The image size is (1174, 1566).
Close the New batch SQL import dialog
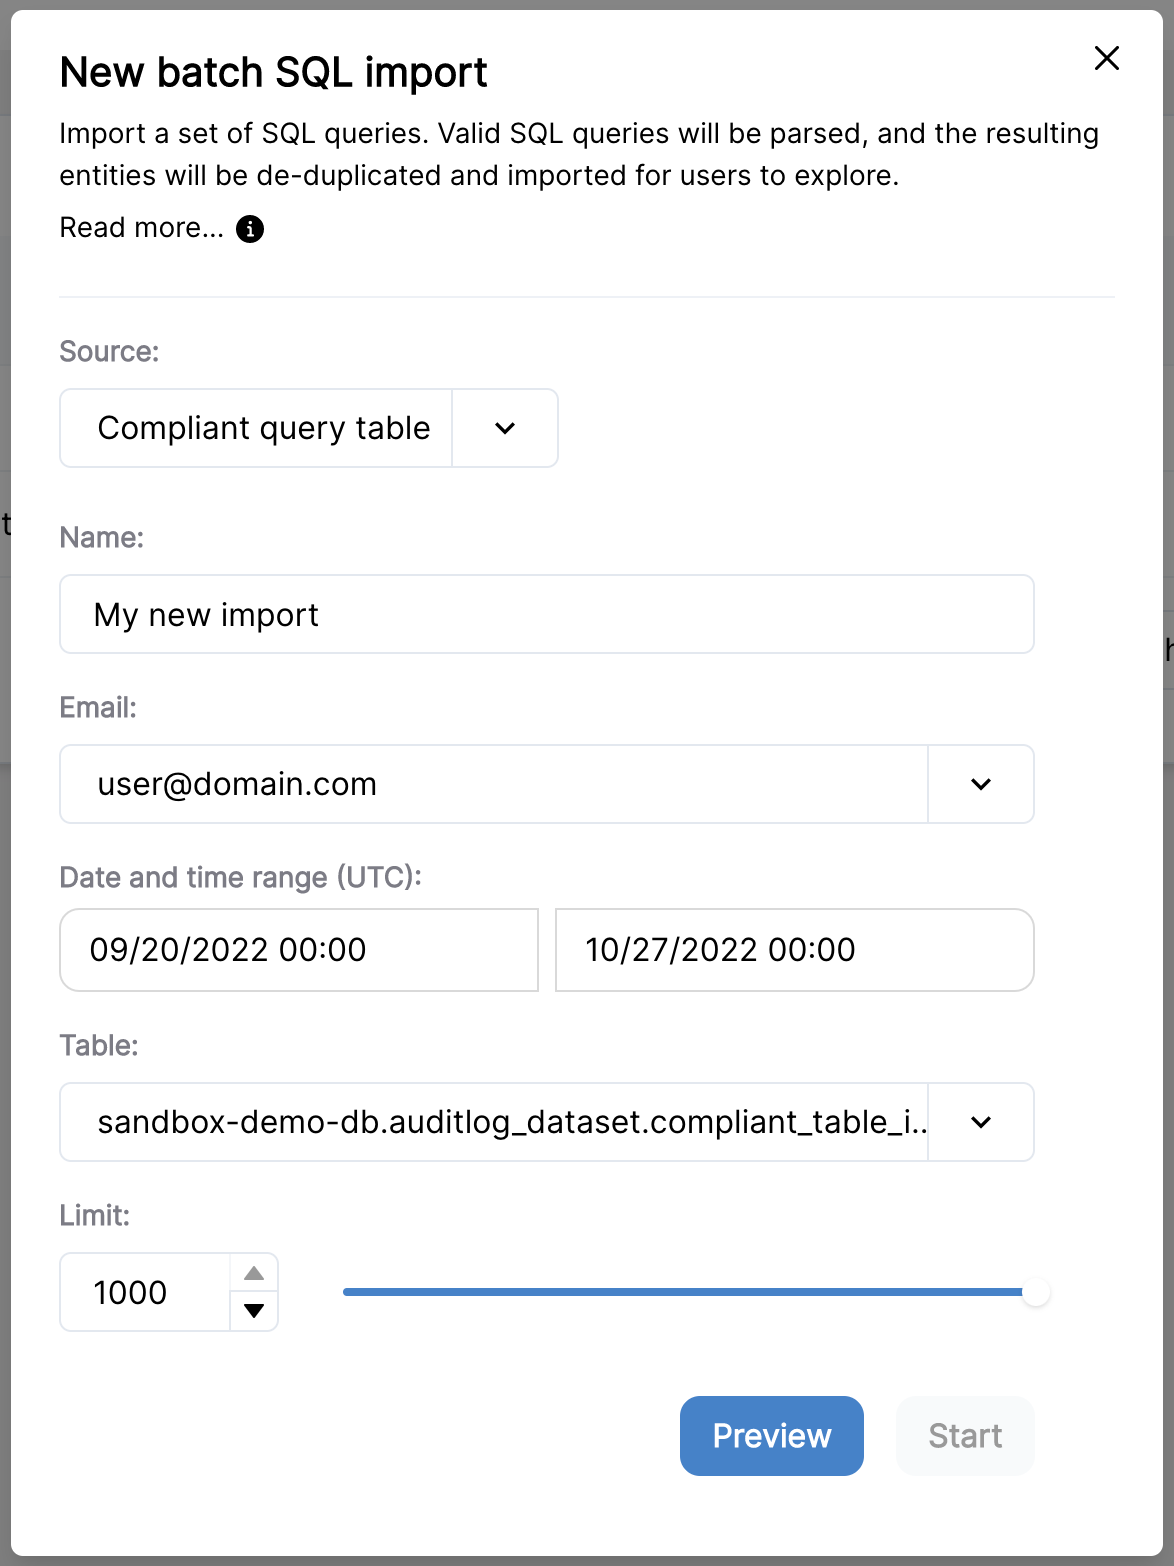coord(1106,58)
